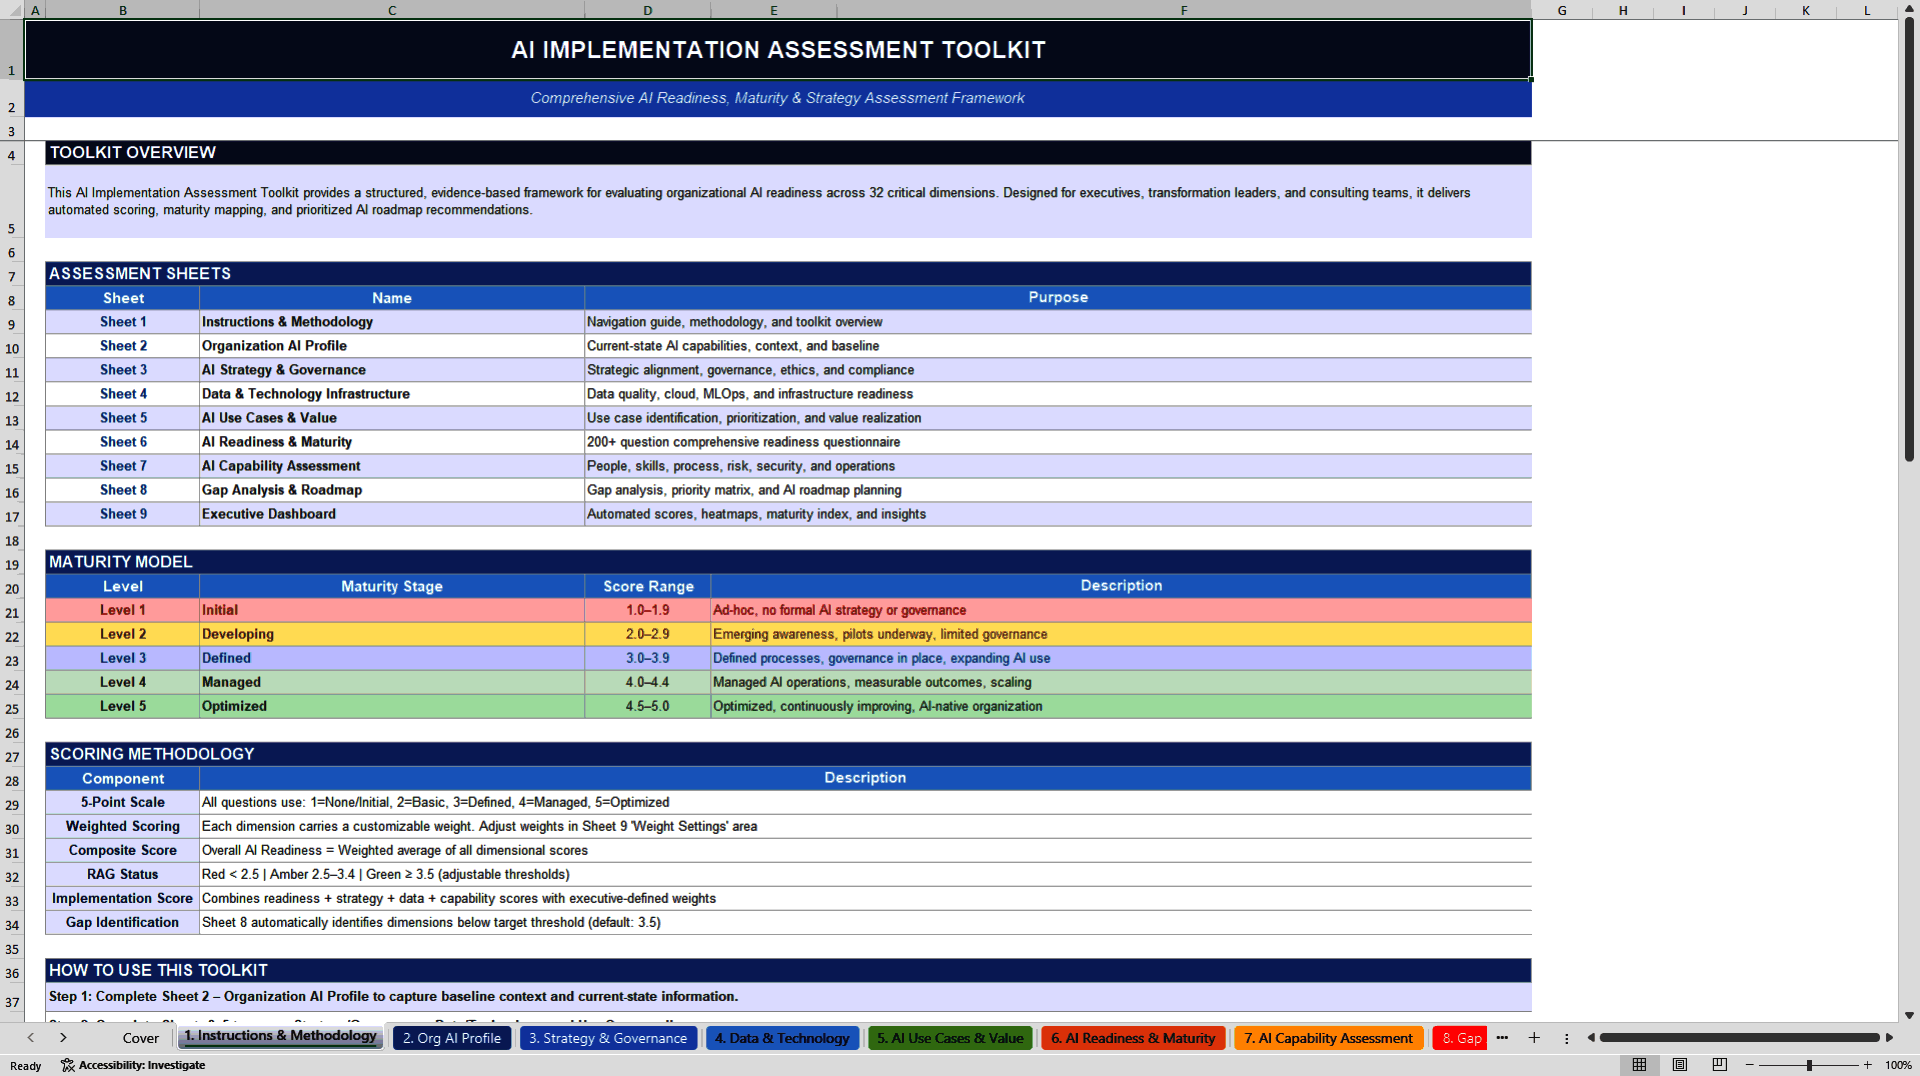Image resolution: width=1920 pixels, height=1076 pixels.
Task: Click the Implementation Score cell
Action: tap(123, 898)
